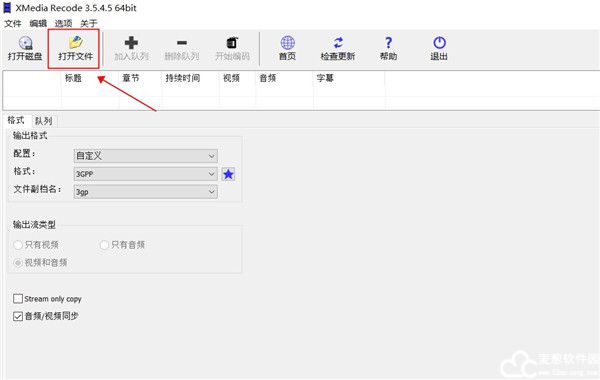Click the Title (标题) column header

90,78
